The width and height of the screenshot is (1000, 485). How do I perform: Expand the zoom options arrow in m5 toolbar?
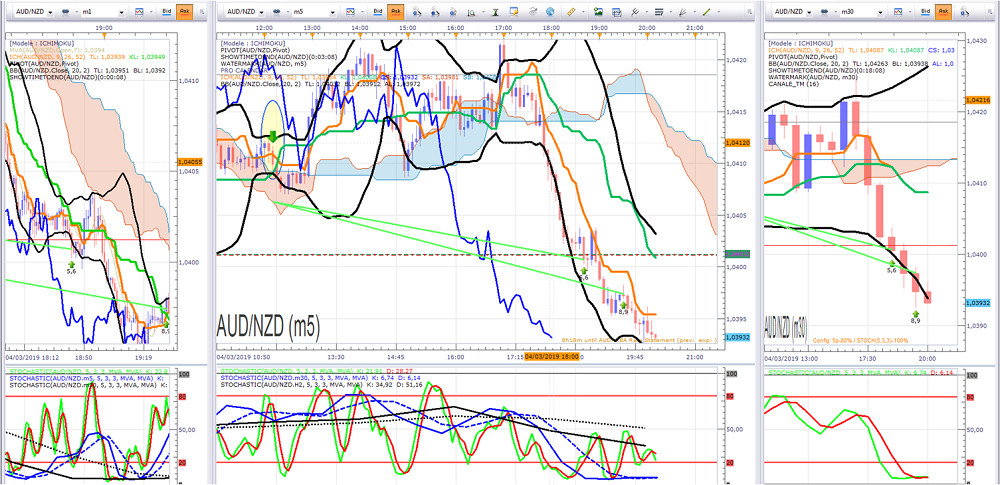[x=483, y=11]
